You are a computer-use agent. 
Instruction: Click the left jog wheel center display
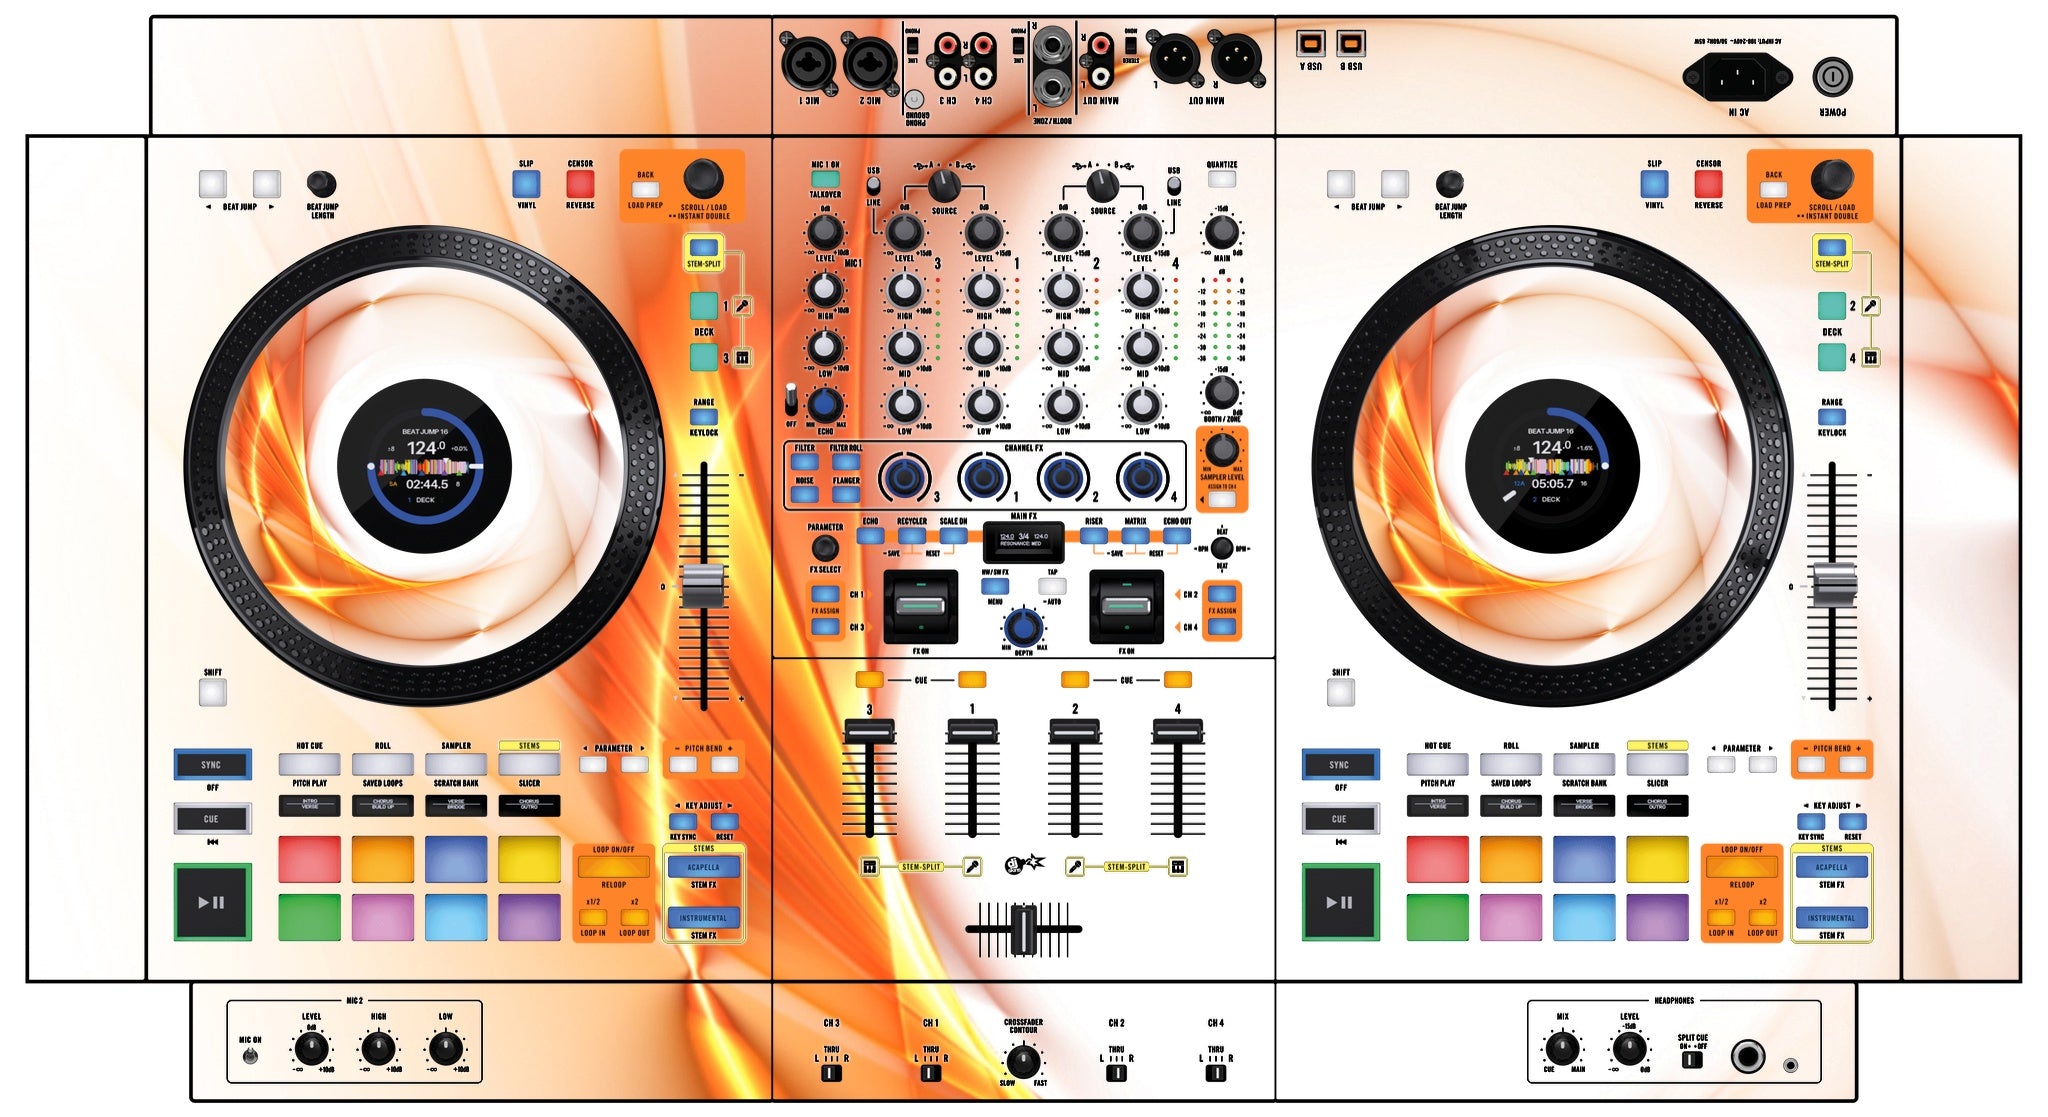425,466
